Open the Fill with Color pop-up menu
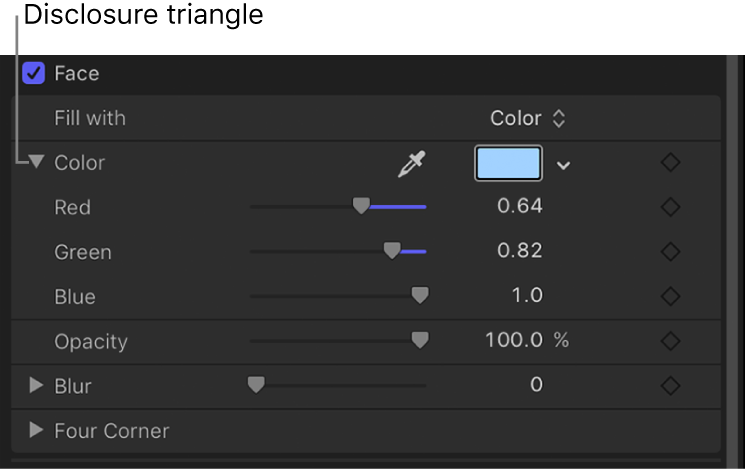Viewport: 747px width, 471px height. pos(527,118)
